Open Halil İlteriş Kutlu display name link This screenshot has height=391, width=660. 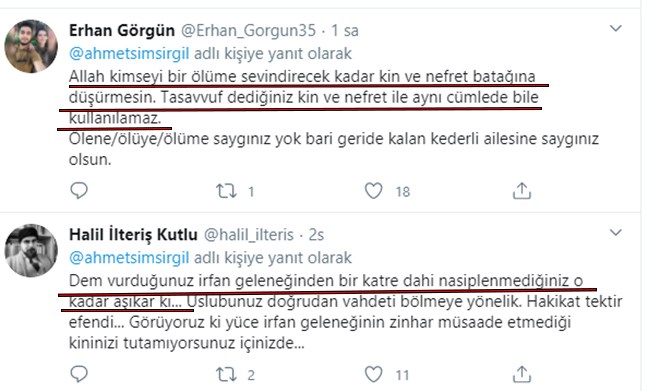pos(133,235)
